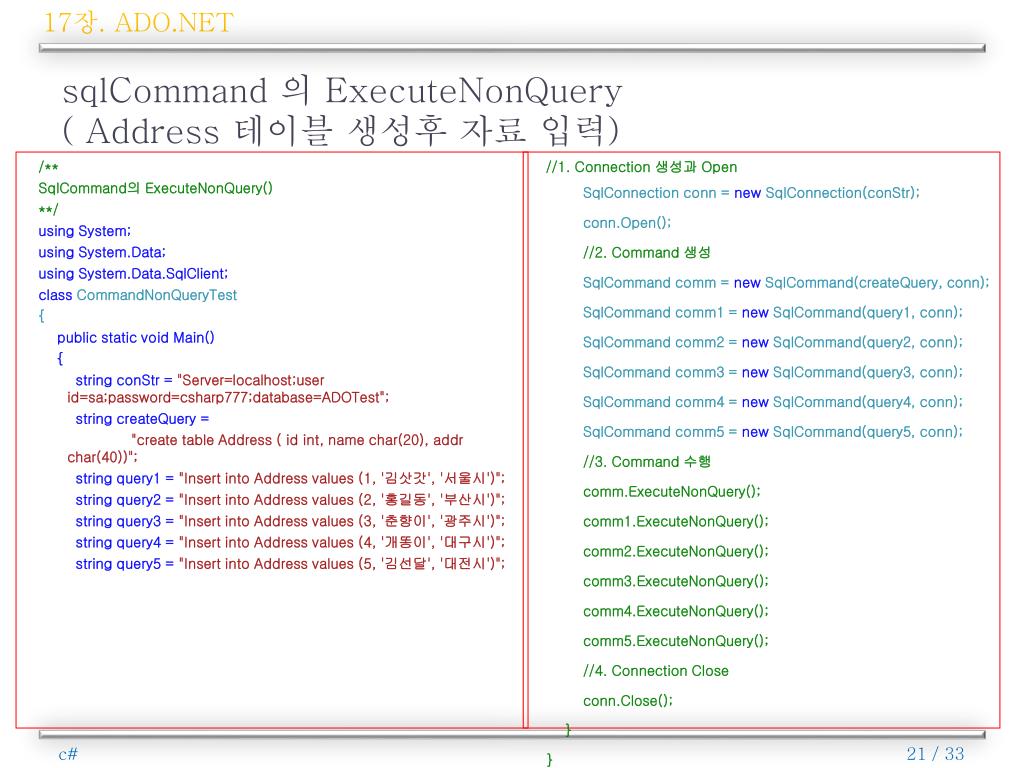Click the page number '21 / 33'

tap(935, 754)
